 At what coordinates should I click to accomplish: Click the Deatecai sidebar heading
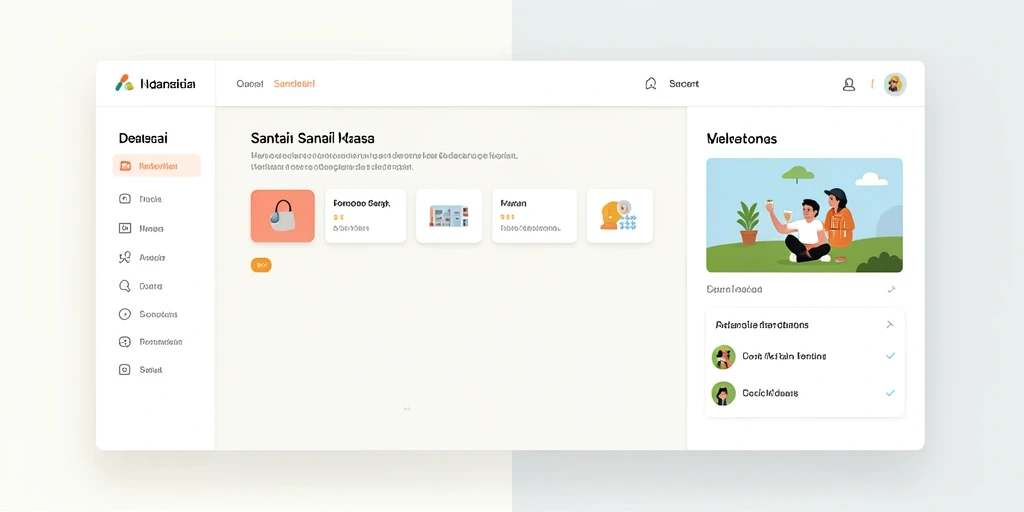(x=143, y=138)
